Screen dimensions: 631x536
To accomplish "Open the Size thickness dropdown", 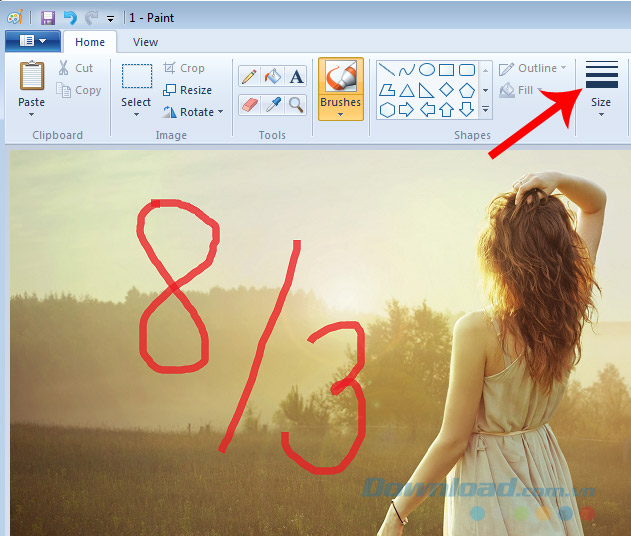I will 601,114.
